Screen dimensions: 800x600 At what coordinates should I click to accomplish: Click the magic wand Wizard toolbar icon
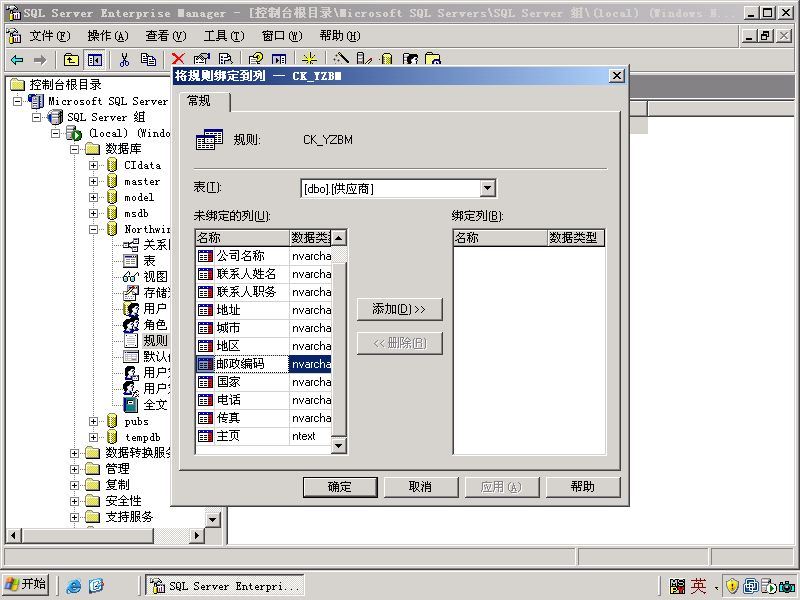coord(340,59)
